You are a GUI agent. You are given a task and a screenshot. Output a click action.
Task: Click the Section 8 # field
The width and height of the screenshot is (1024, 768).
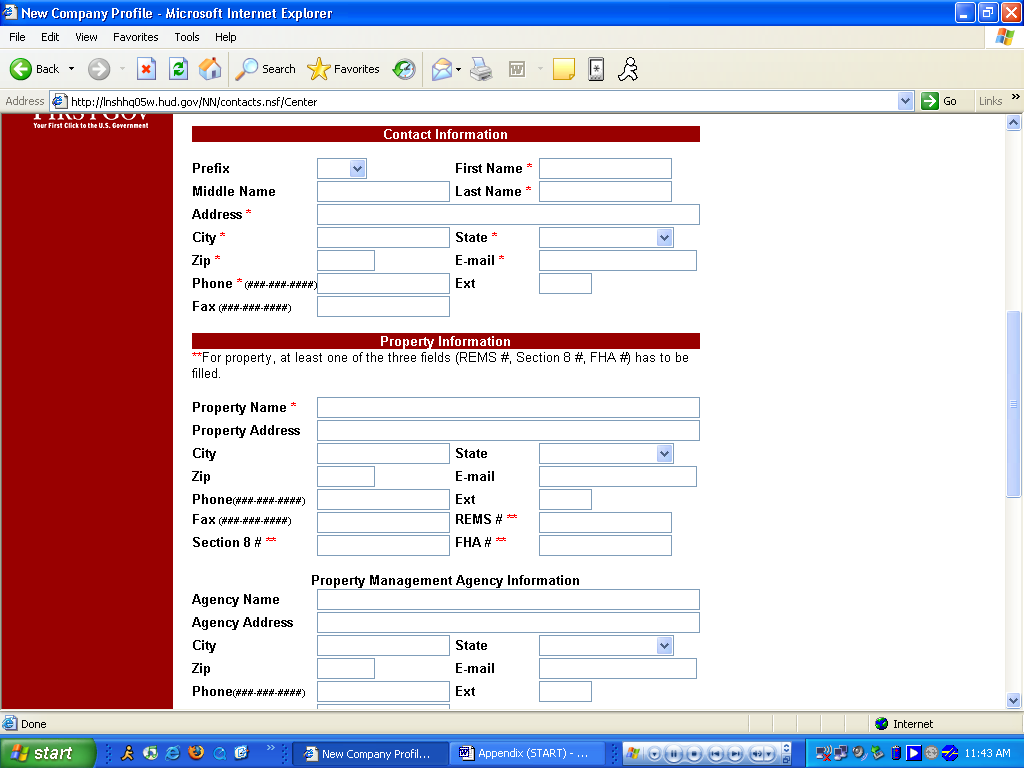(x=383, y=545)
